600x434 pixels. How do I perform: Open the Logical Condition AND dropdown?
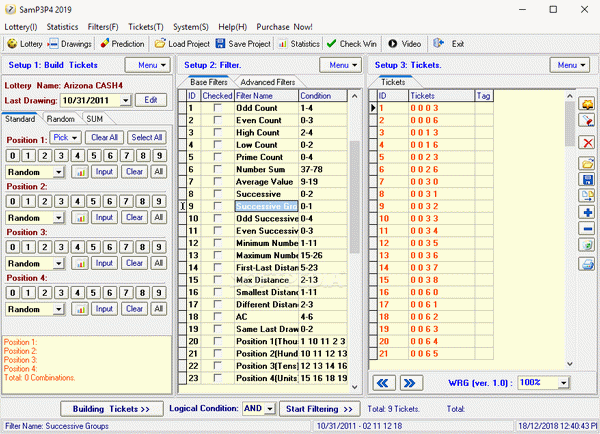(270, 409)
